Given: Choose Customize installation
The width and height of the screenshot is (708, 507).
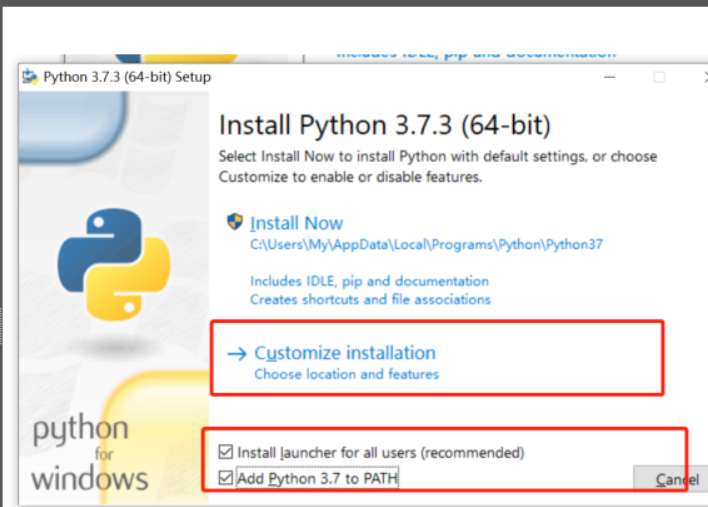Looking at the screenshot, I should [x=345, y=353].
